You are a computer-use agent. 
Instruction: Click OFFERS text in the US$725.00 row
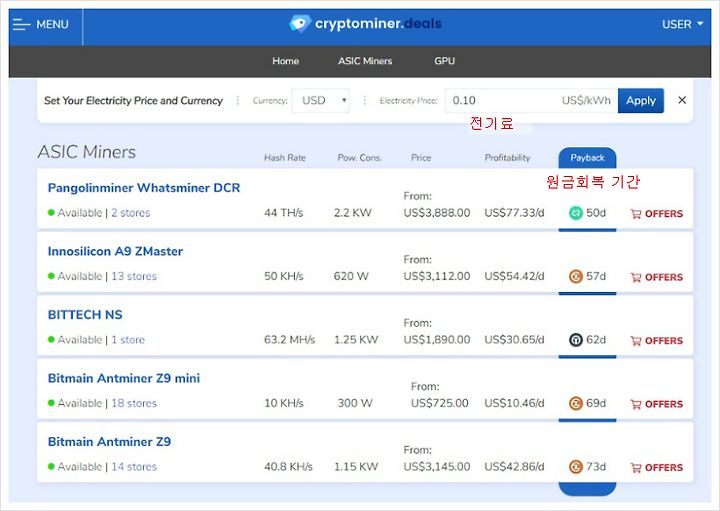click(x=664, y=404)
